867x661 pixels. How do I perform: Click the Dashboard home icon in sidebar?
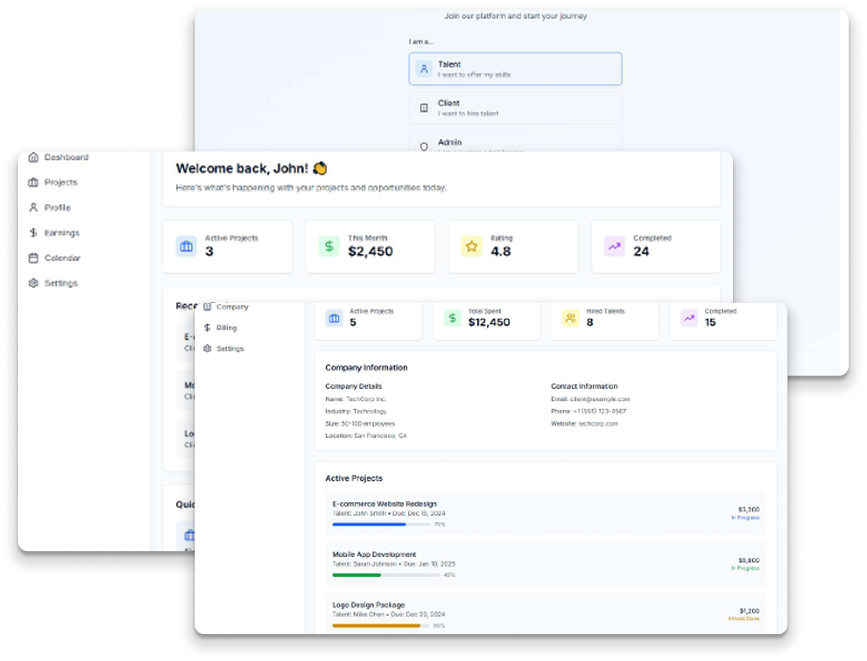click(x=34, y=158)
